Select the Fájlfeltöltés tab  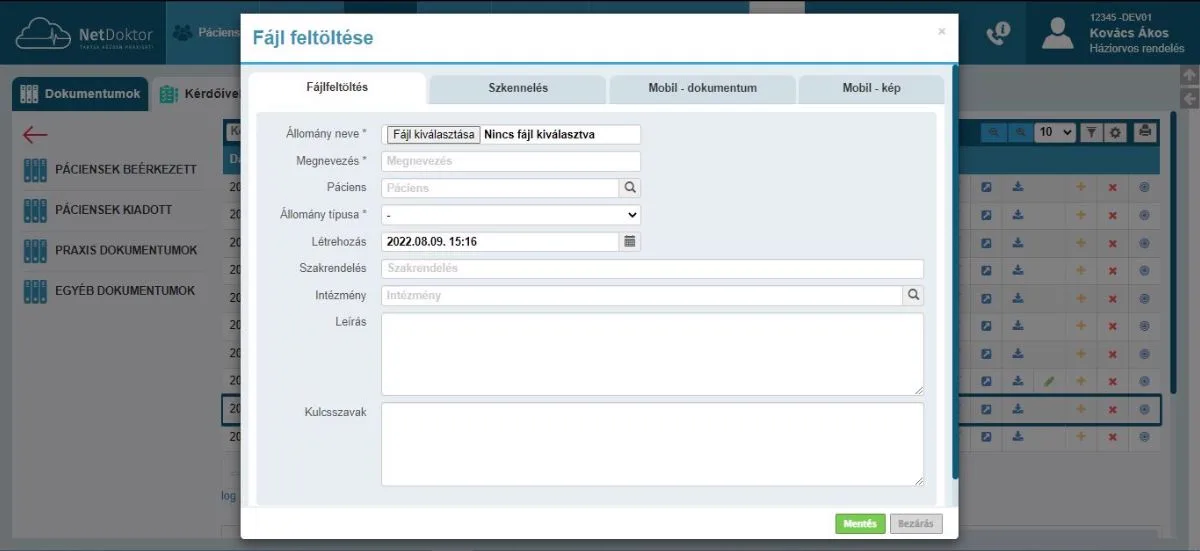click(337, 88)
